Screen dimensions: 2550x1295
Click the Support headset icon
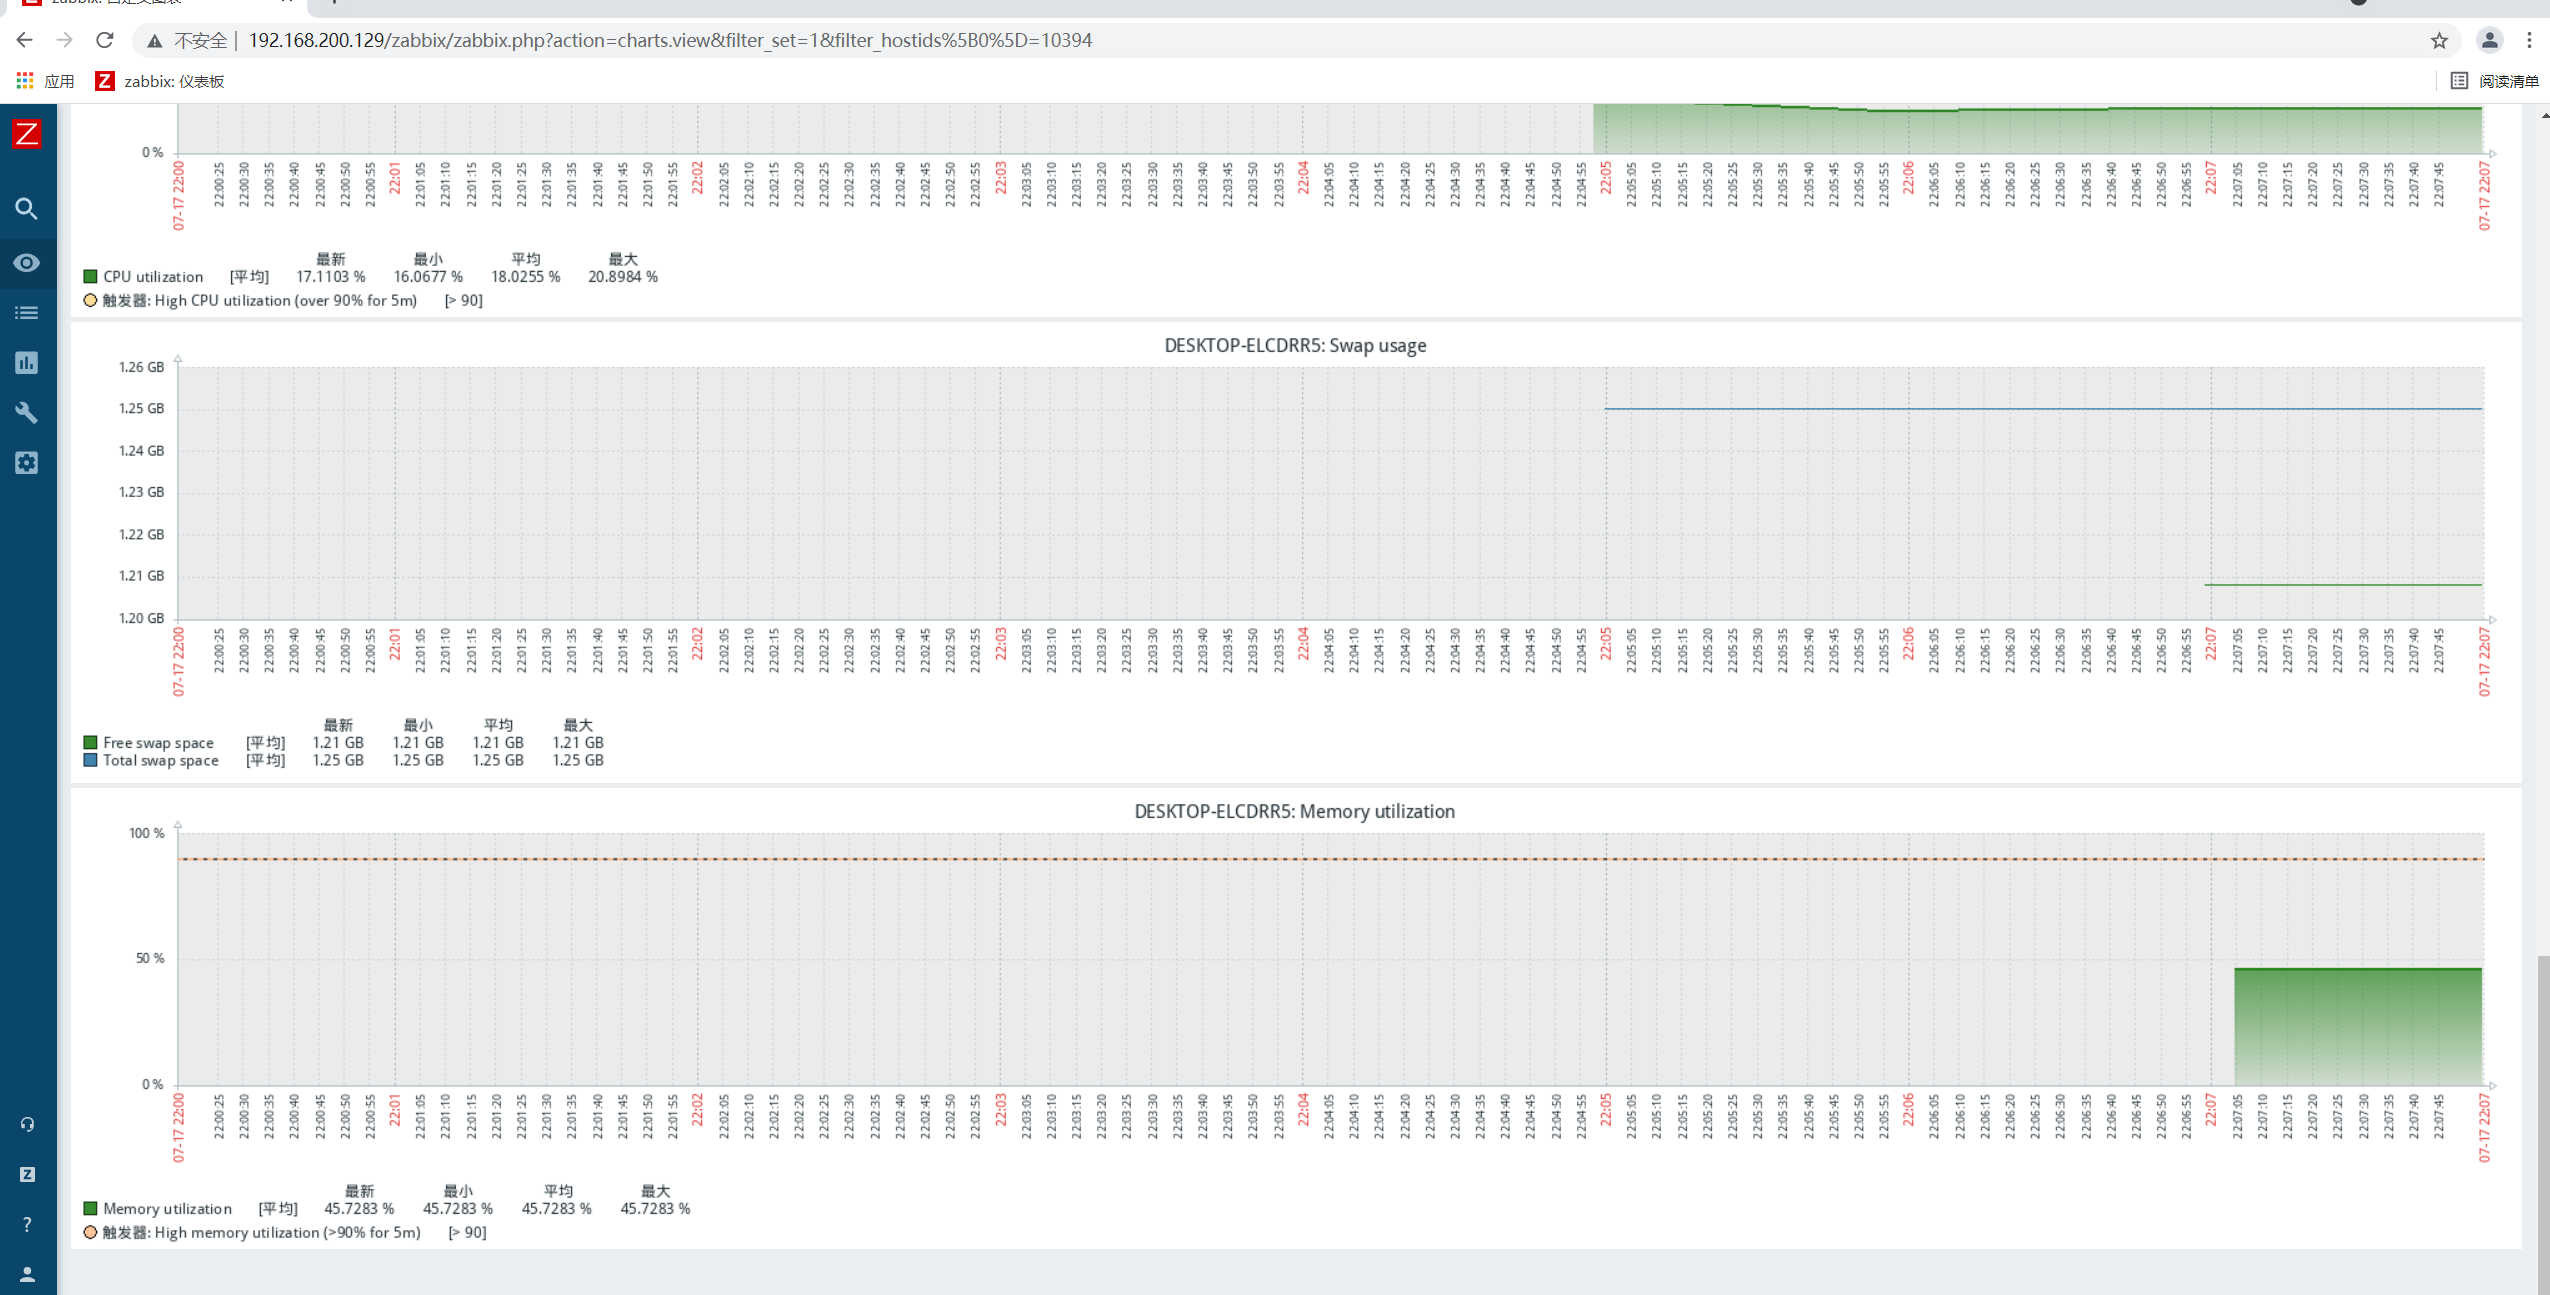[x=27, y=1125]
